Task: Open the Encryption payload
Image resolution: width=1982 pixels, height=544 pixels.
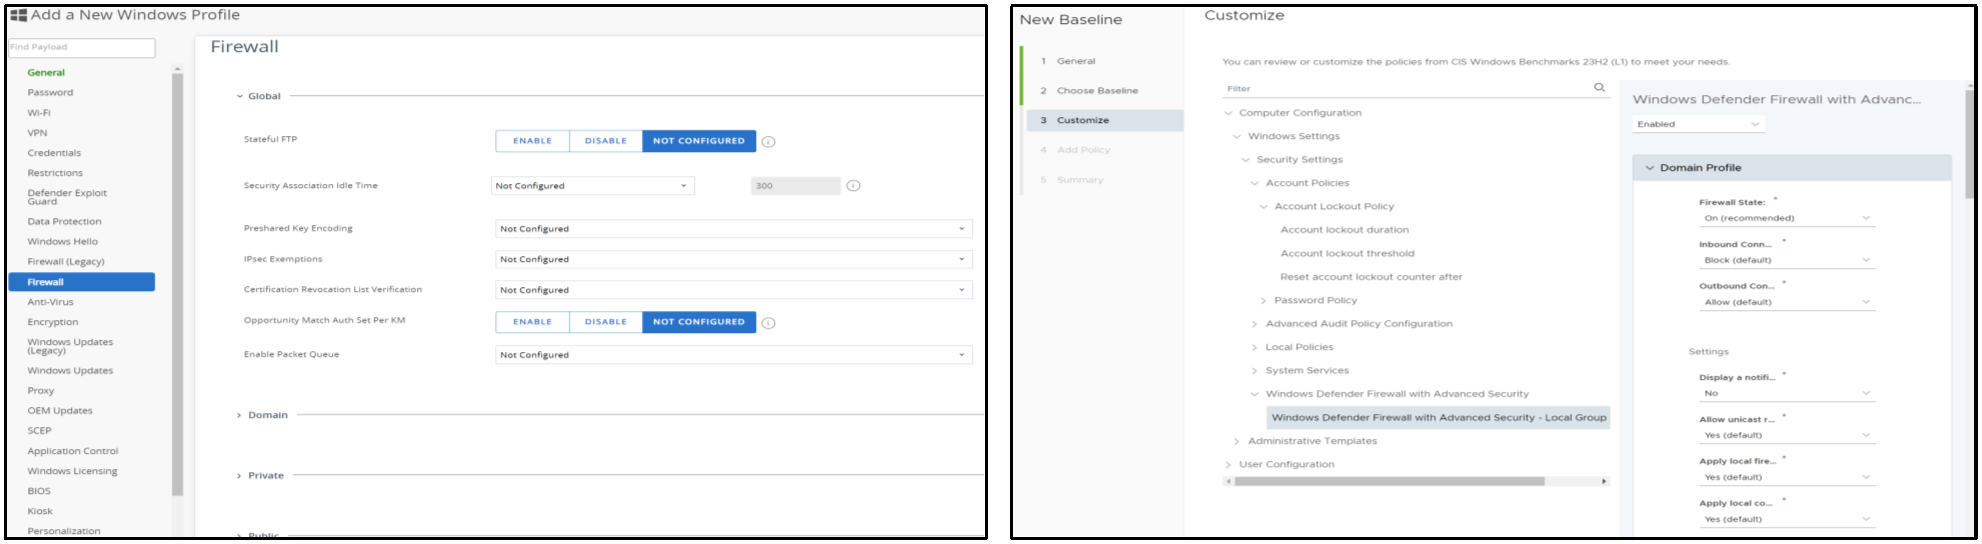Action: (x=53, y=322)
